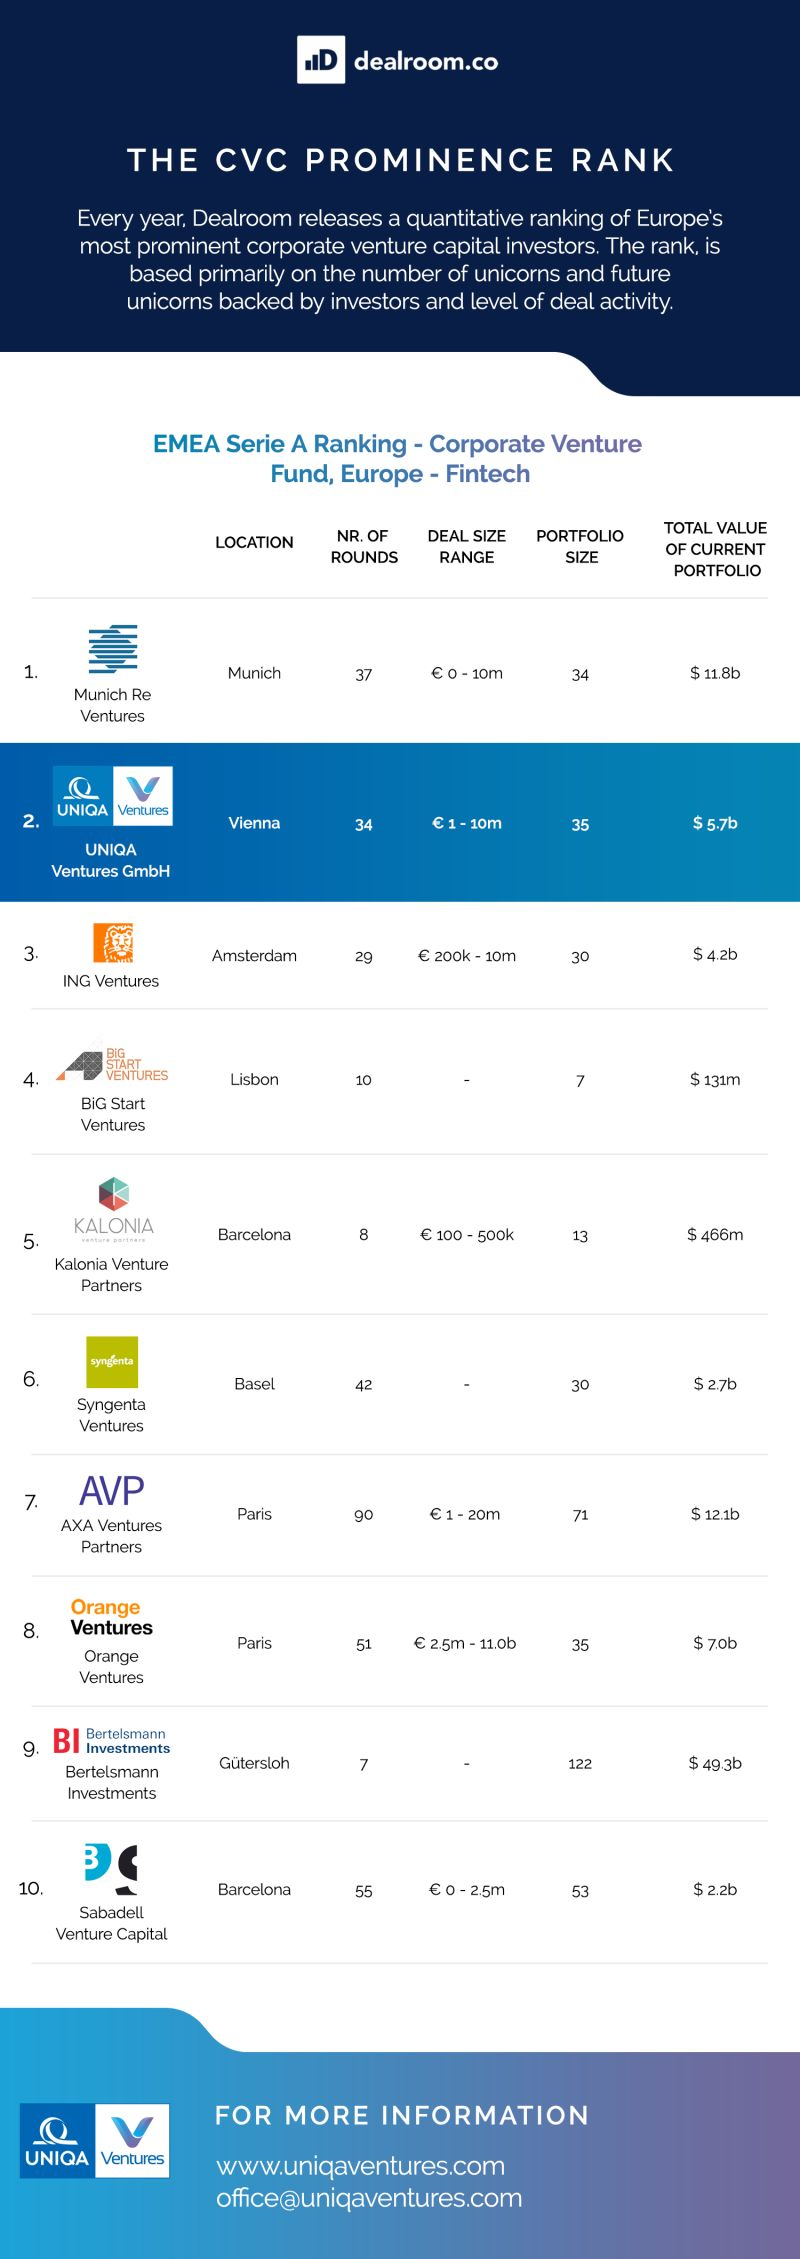Click the $ 131m portfolio value
Image resolution: width=800 pixels, height=2259 pixels.
click(715, 1079)
